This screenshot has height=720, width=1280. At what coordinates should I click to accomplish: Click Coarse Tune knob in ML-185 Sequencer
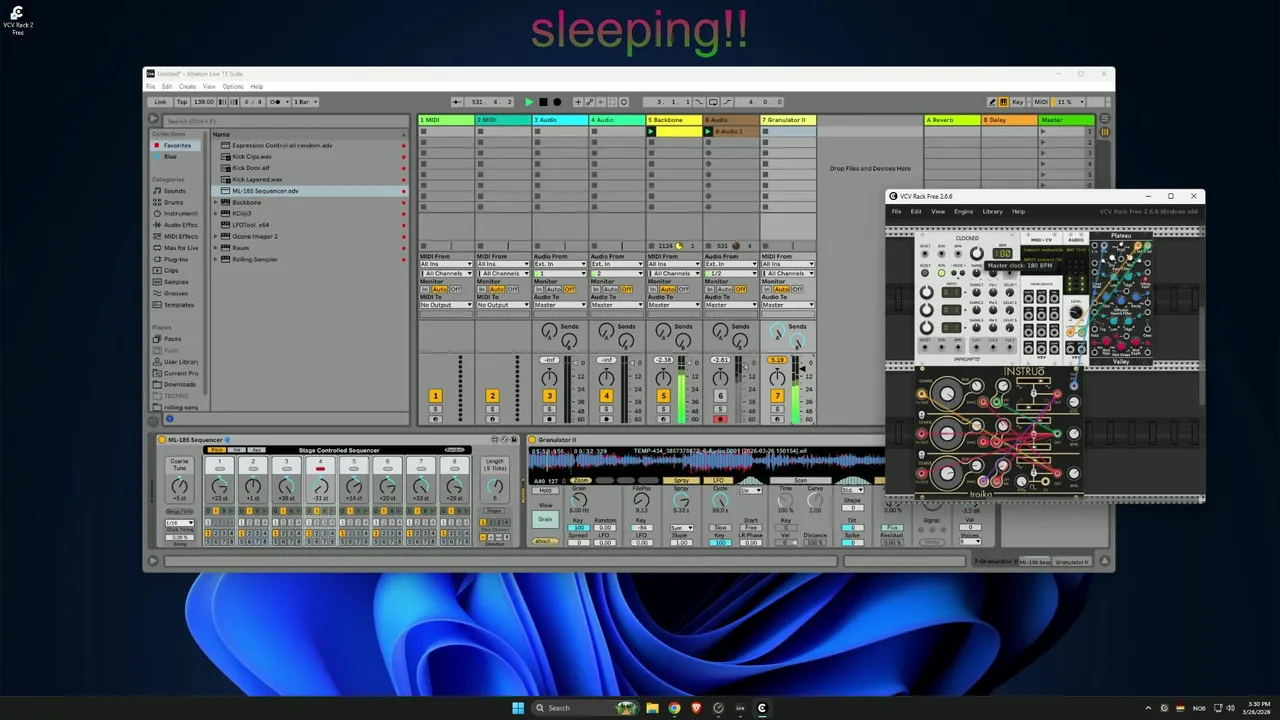[x=179, y=486]
